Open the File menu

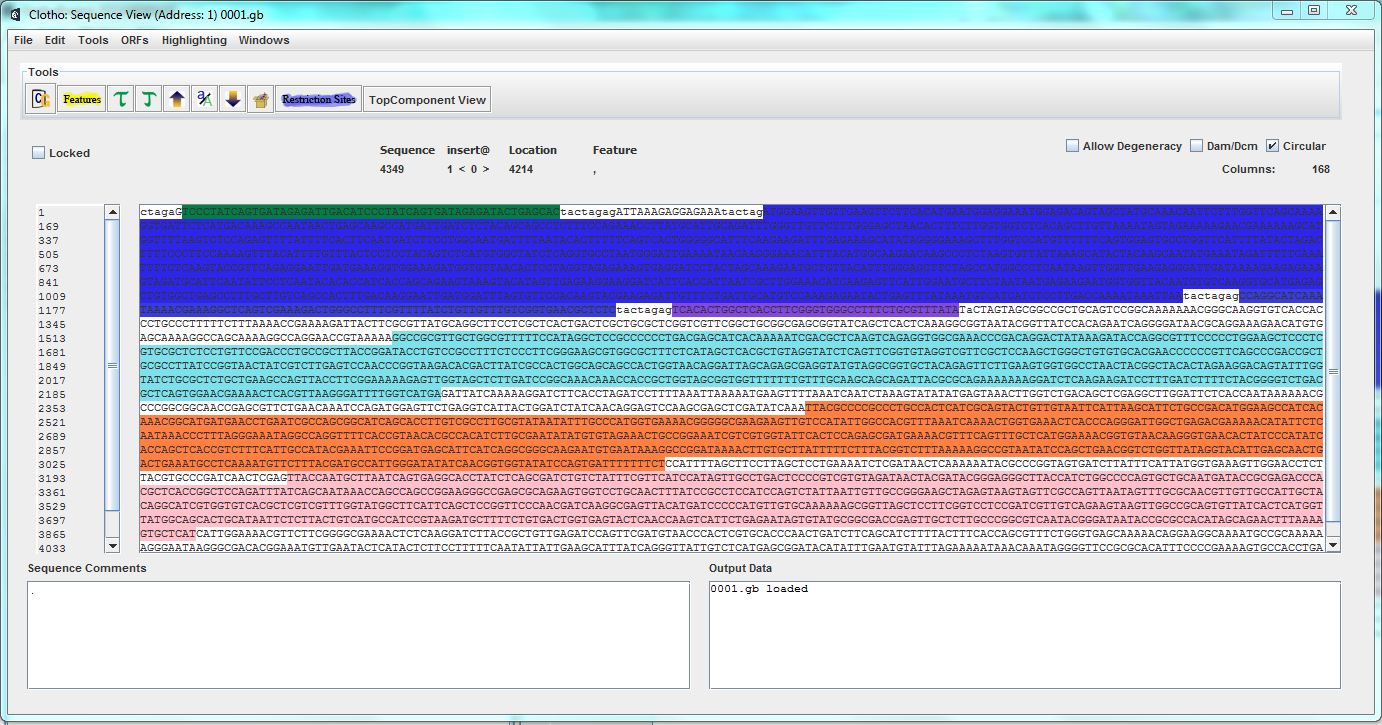[23, 40]
